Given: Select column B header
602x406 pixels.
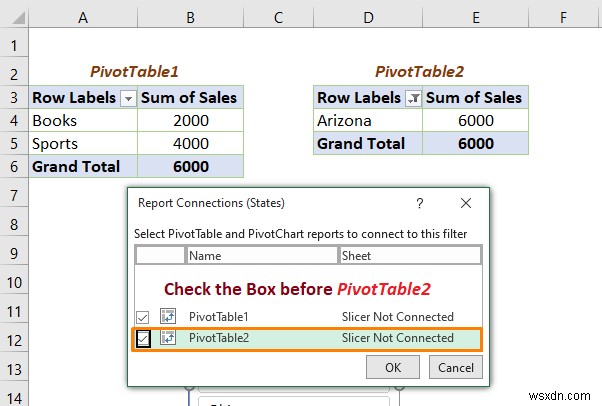Looking at the screenshot, I should coord(190,17).
